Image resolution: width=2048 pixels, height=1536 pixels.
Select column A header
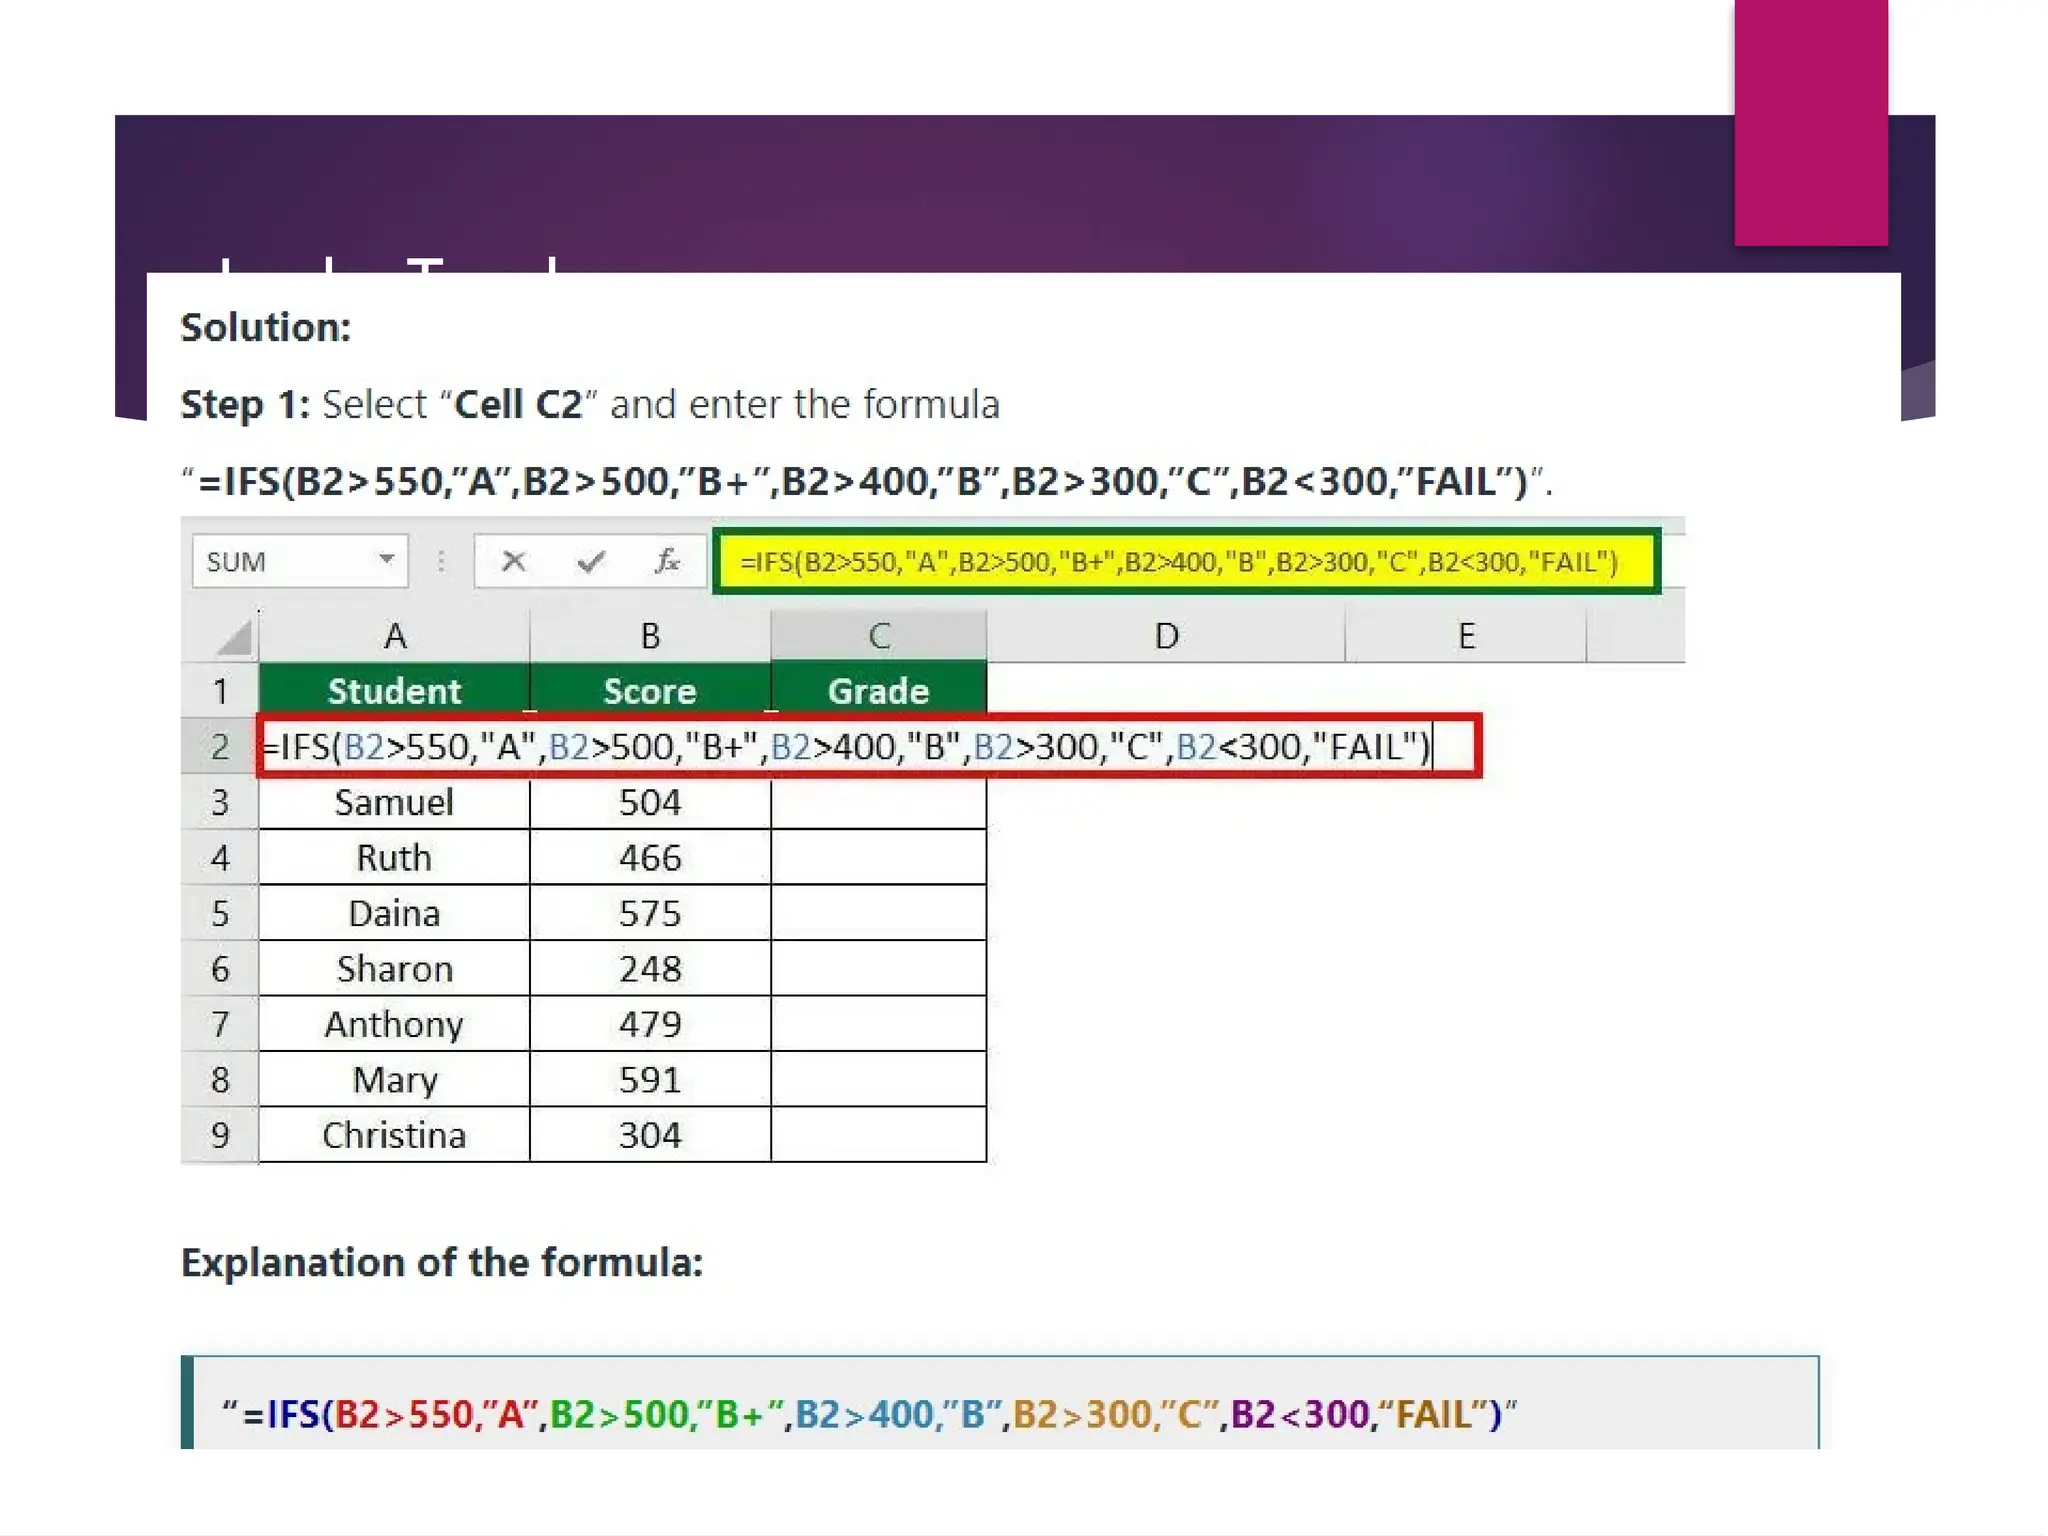click(394, 636)
